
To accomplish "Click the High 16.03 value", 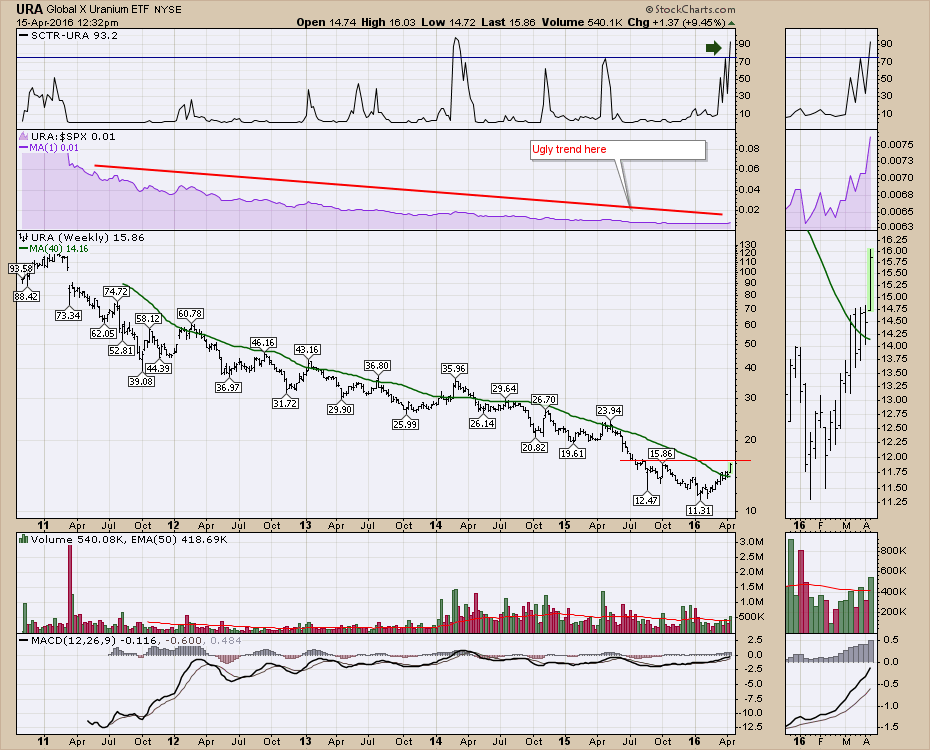I will pyautogui.click(x=388, y=23).
